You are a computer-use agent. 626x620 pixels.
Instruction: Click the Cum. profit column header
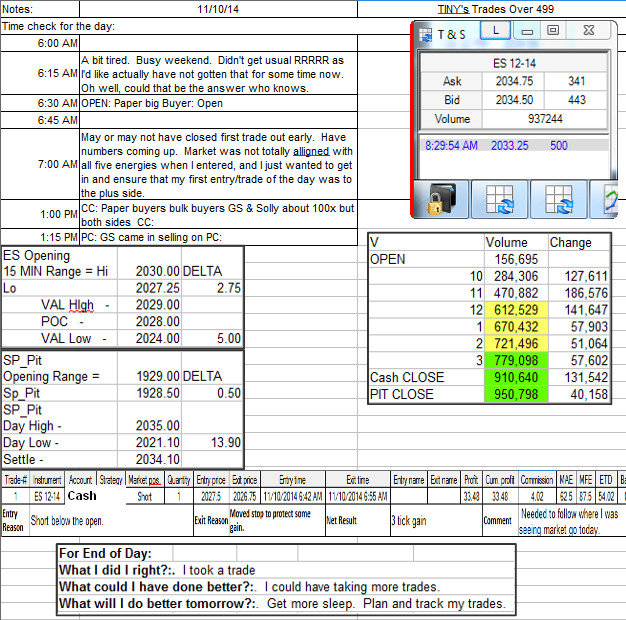tap(500, 480)
